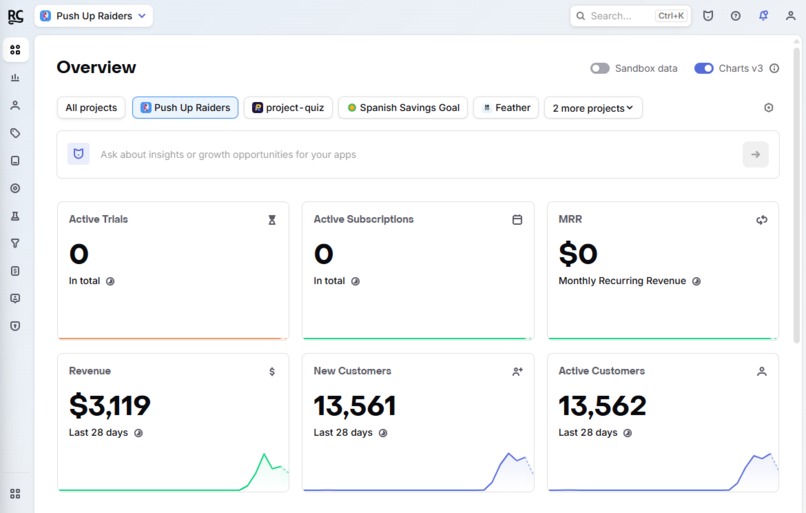Open the Product catalog tag icon
806x513 pixels.
[x=15, y=133]
